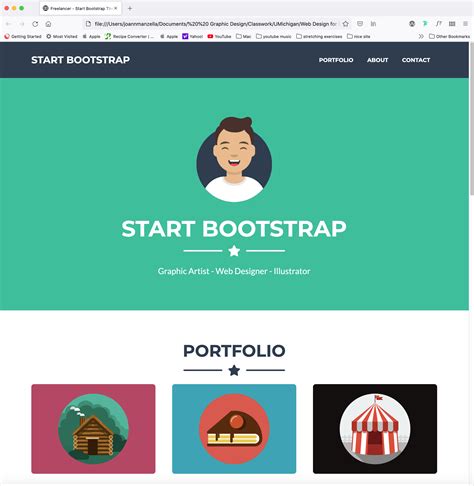Open the youtube music bookmarks folder
The image size is (474, 486).
click(x=274, y=36)
